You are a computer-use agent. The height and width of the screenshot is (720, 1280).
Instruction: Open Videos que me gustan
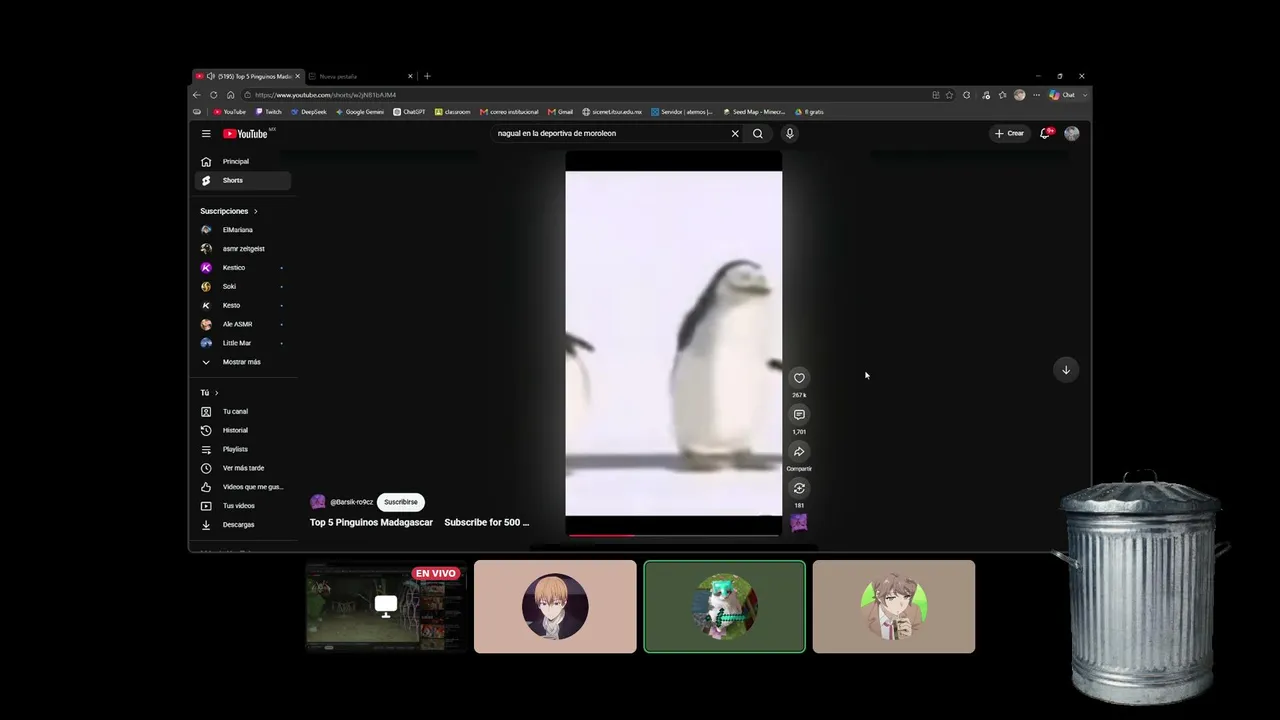pos(243,487)
